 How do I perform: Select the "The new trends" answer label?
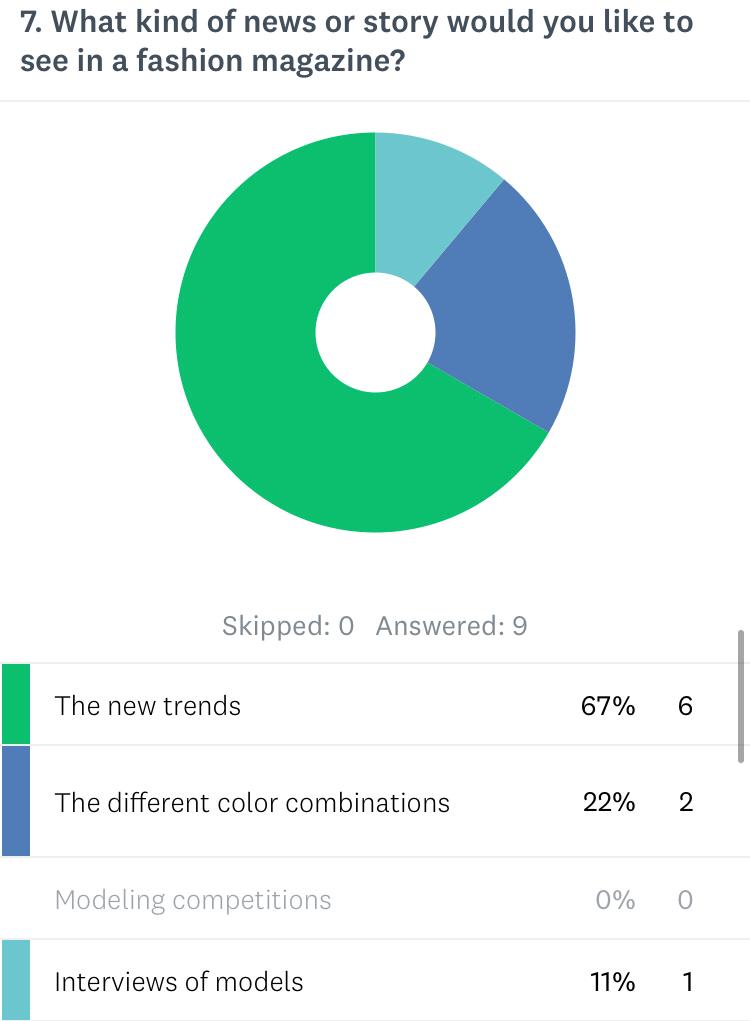pyautogui.click(x=148, y=706)
